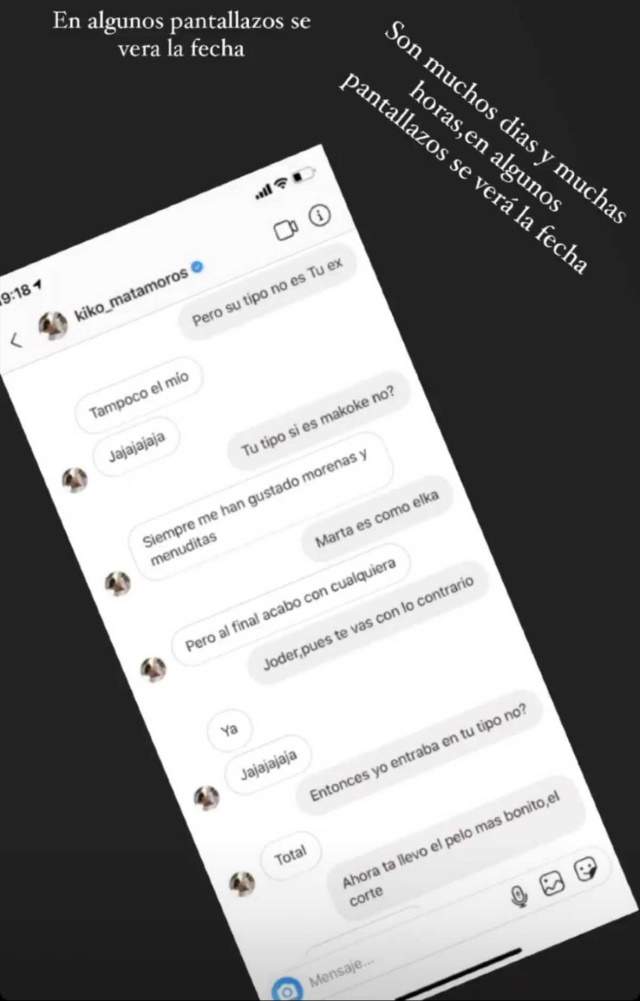Screen dimensions: 640x1001
Task: Tap the blue camera icon in message bar
Action: [x=287, y=990]
